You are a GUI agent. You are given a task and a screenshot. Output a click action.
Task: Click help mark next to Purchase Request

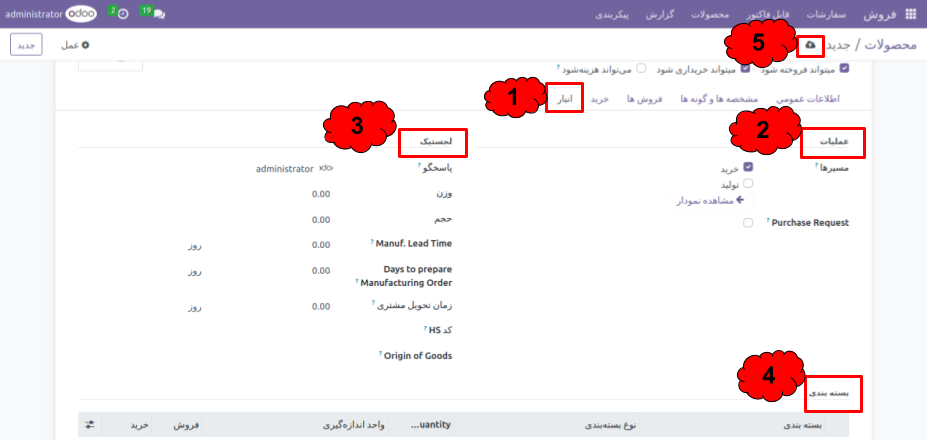click(769, 220)
